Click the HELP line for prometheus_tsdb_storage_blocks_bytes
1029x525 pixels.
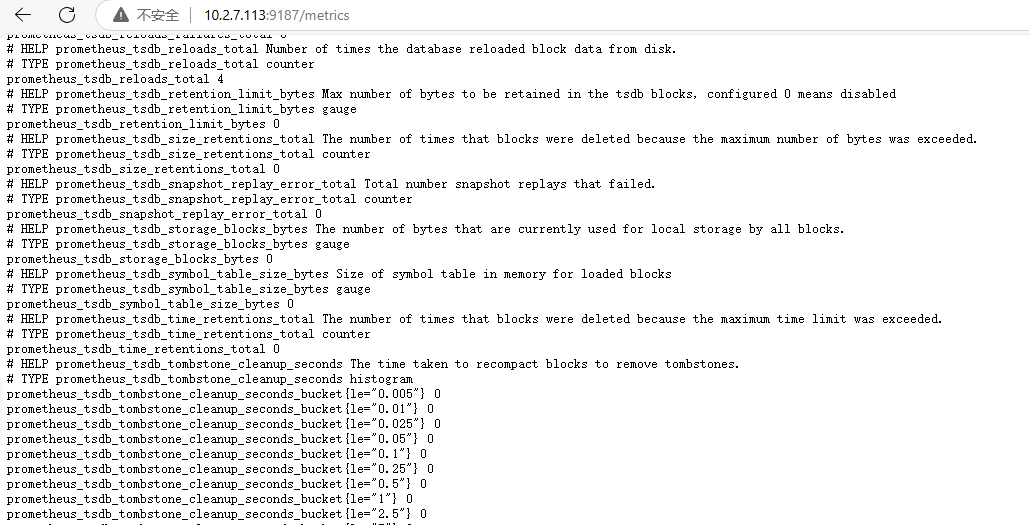(425, 229)
